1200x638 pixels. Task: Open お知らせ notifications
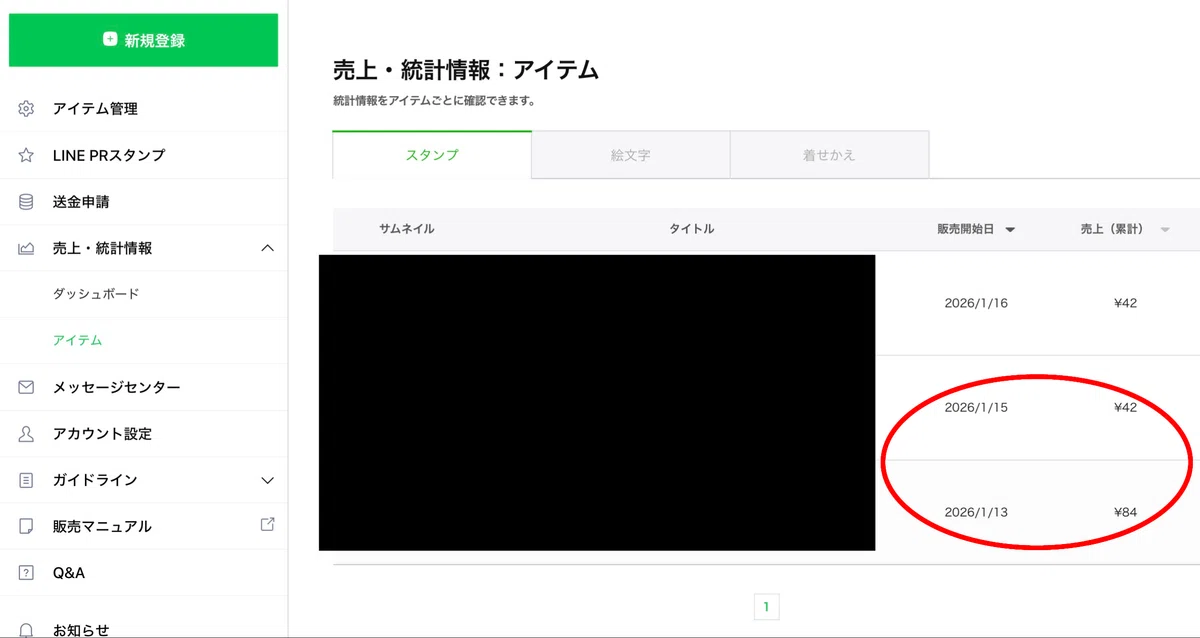click(81, 630)
